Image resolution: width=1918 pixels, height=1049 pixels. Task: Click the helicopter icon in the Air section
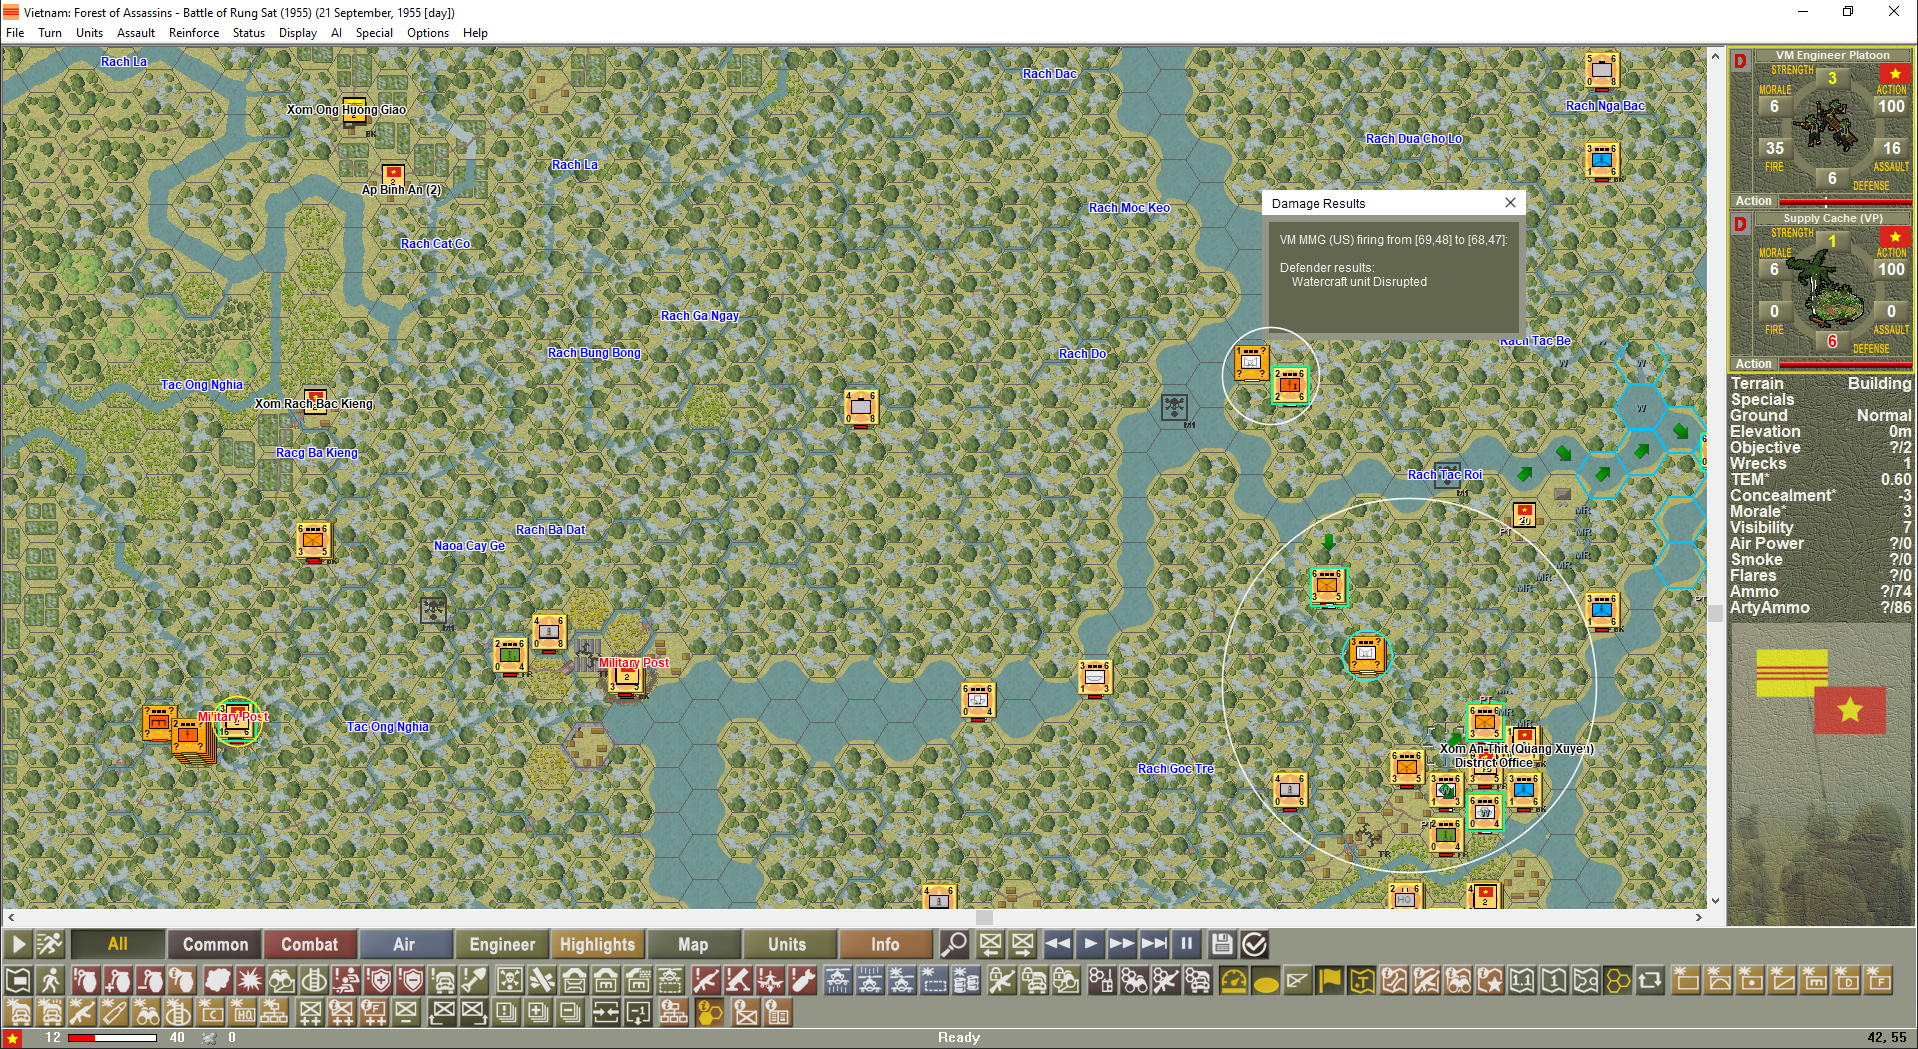[x=837, y=981]
